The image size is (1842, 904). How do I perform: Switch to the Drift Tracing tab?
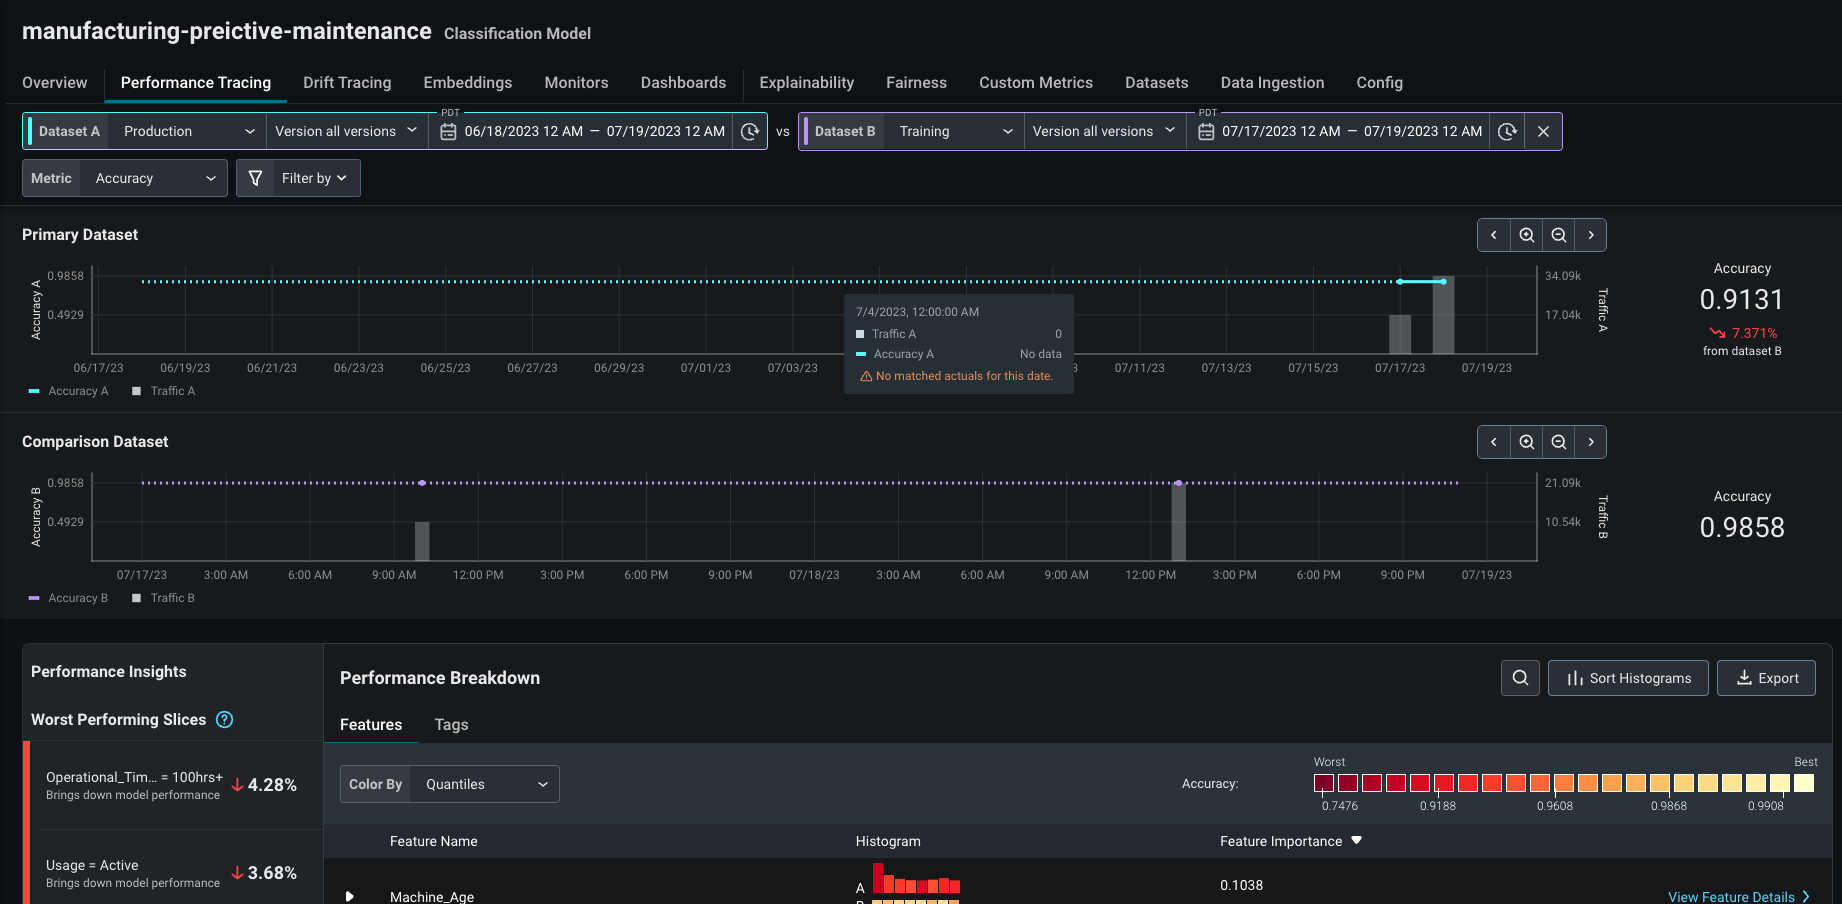347,83
